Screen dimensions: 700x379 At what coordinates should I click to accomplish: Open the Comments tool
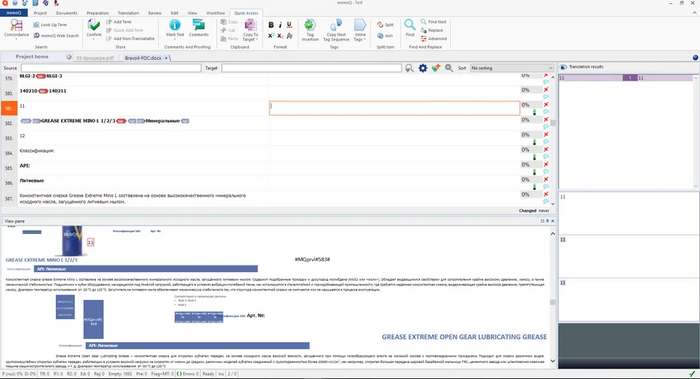tap(199, 28)
